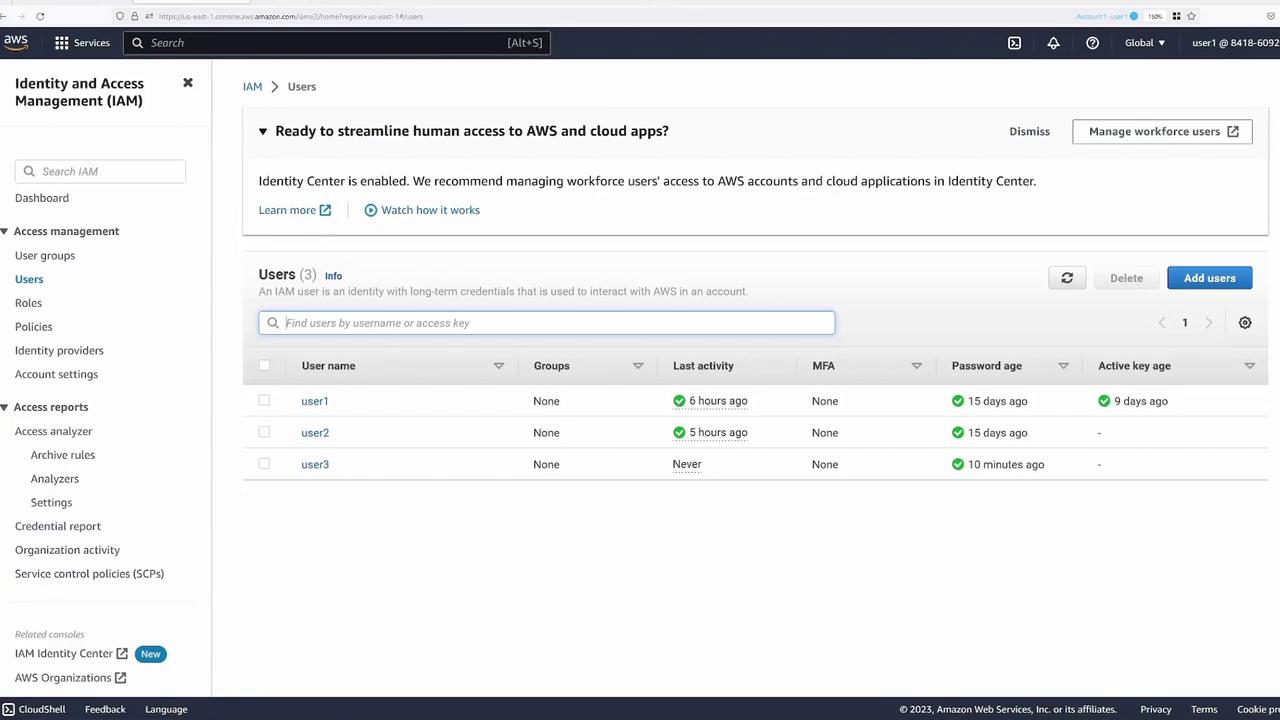Open table preferences gear icon

[x=1245, y=323]
